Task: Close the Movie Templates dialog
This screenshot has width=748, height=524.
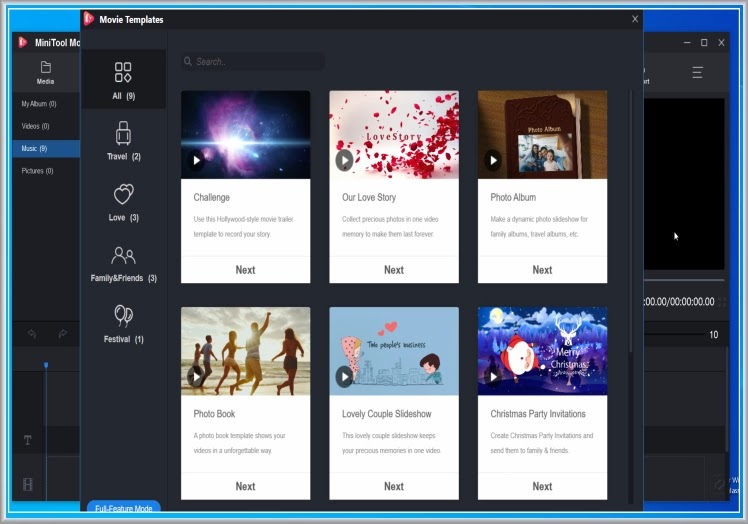Action: tap(635, 19)
